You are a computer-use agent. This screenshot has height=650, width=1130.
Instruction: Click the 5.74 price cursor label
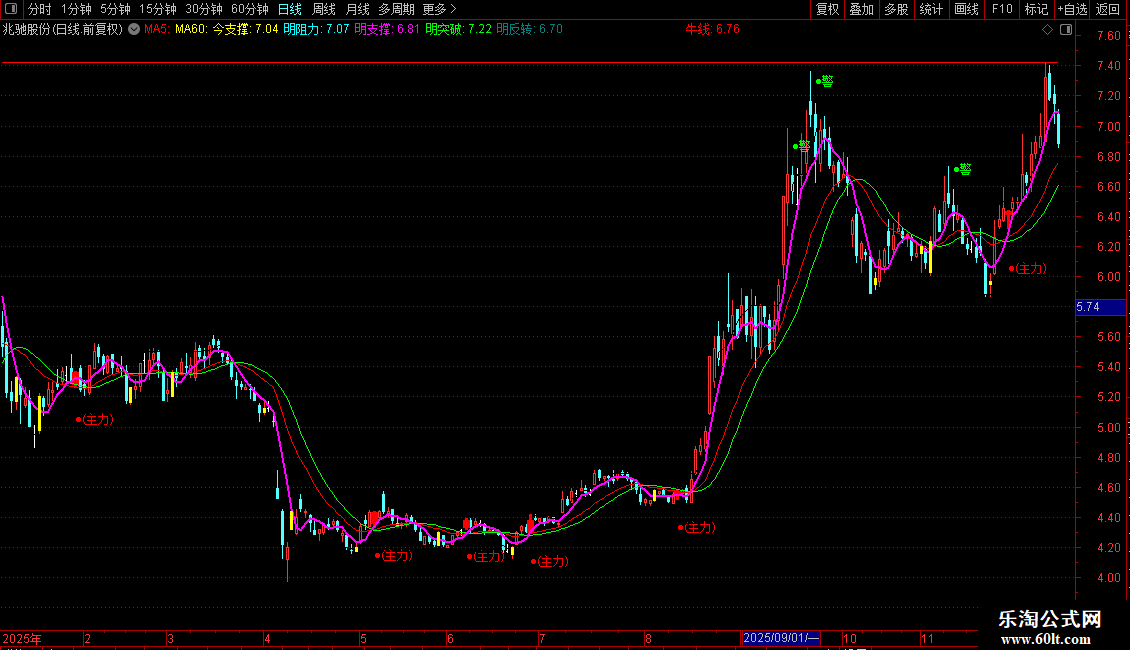(1100, 307)
